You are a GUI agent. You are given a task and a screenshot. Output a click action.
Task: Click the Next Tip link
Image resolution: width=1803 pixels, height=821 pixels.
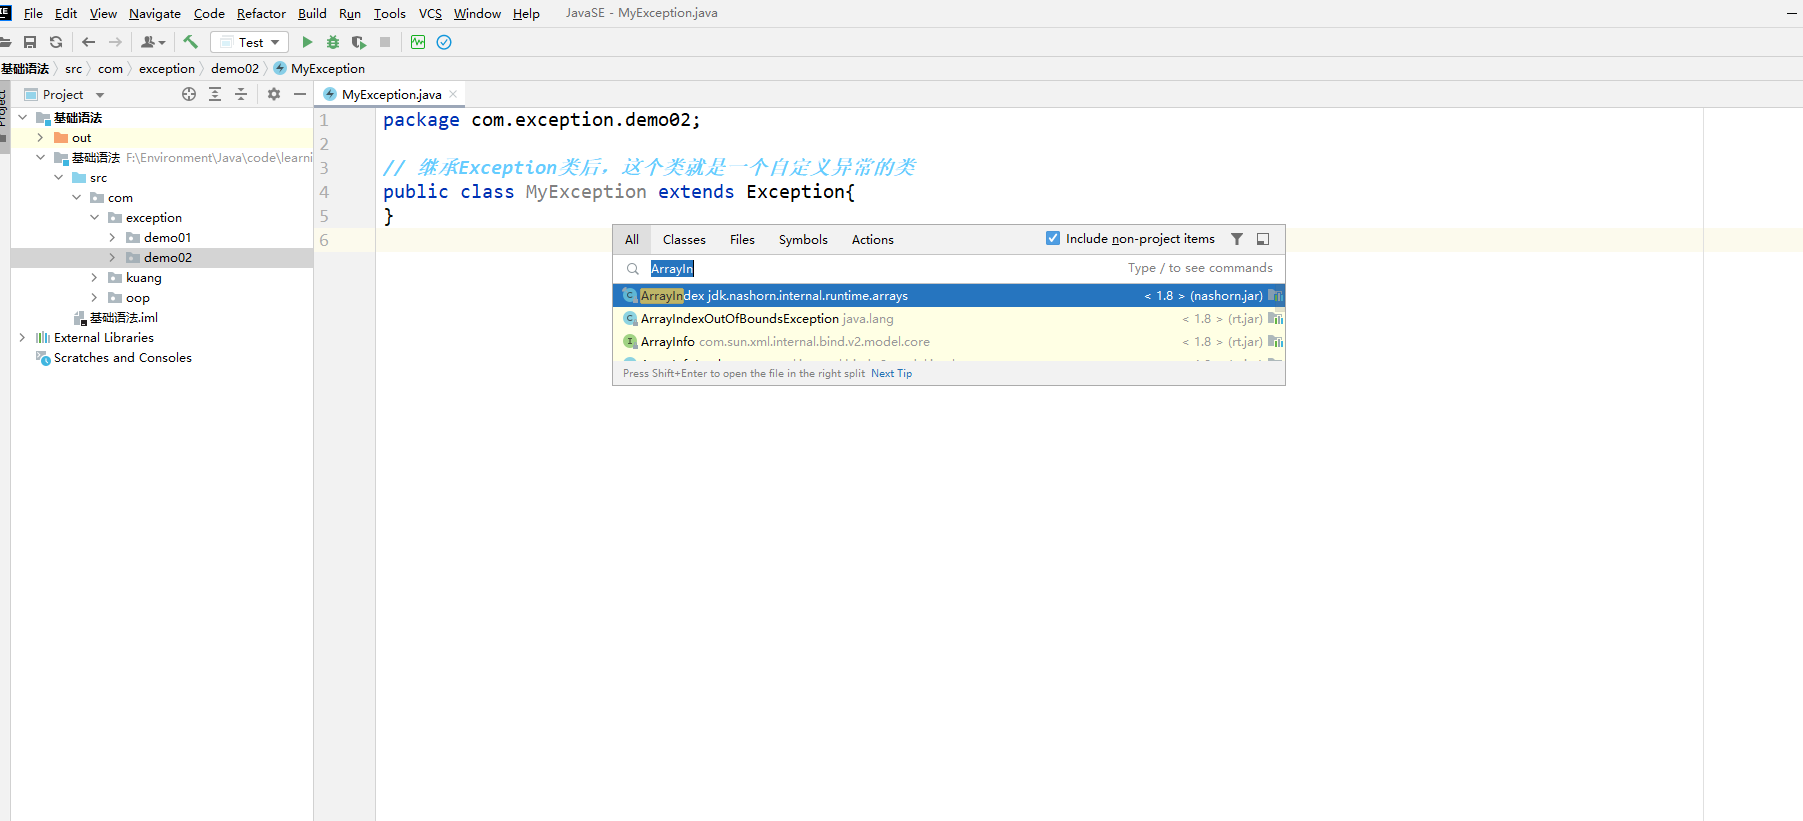(x=891, y=373)
